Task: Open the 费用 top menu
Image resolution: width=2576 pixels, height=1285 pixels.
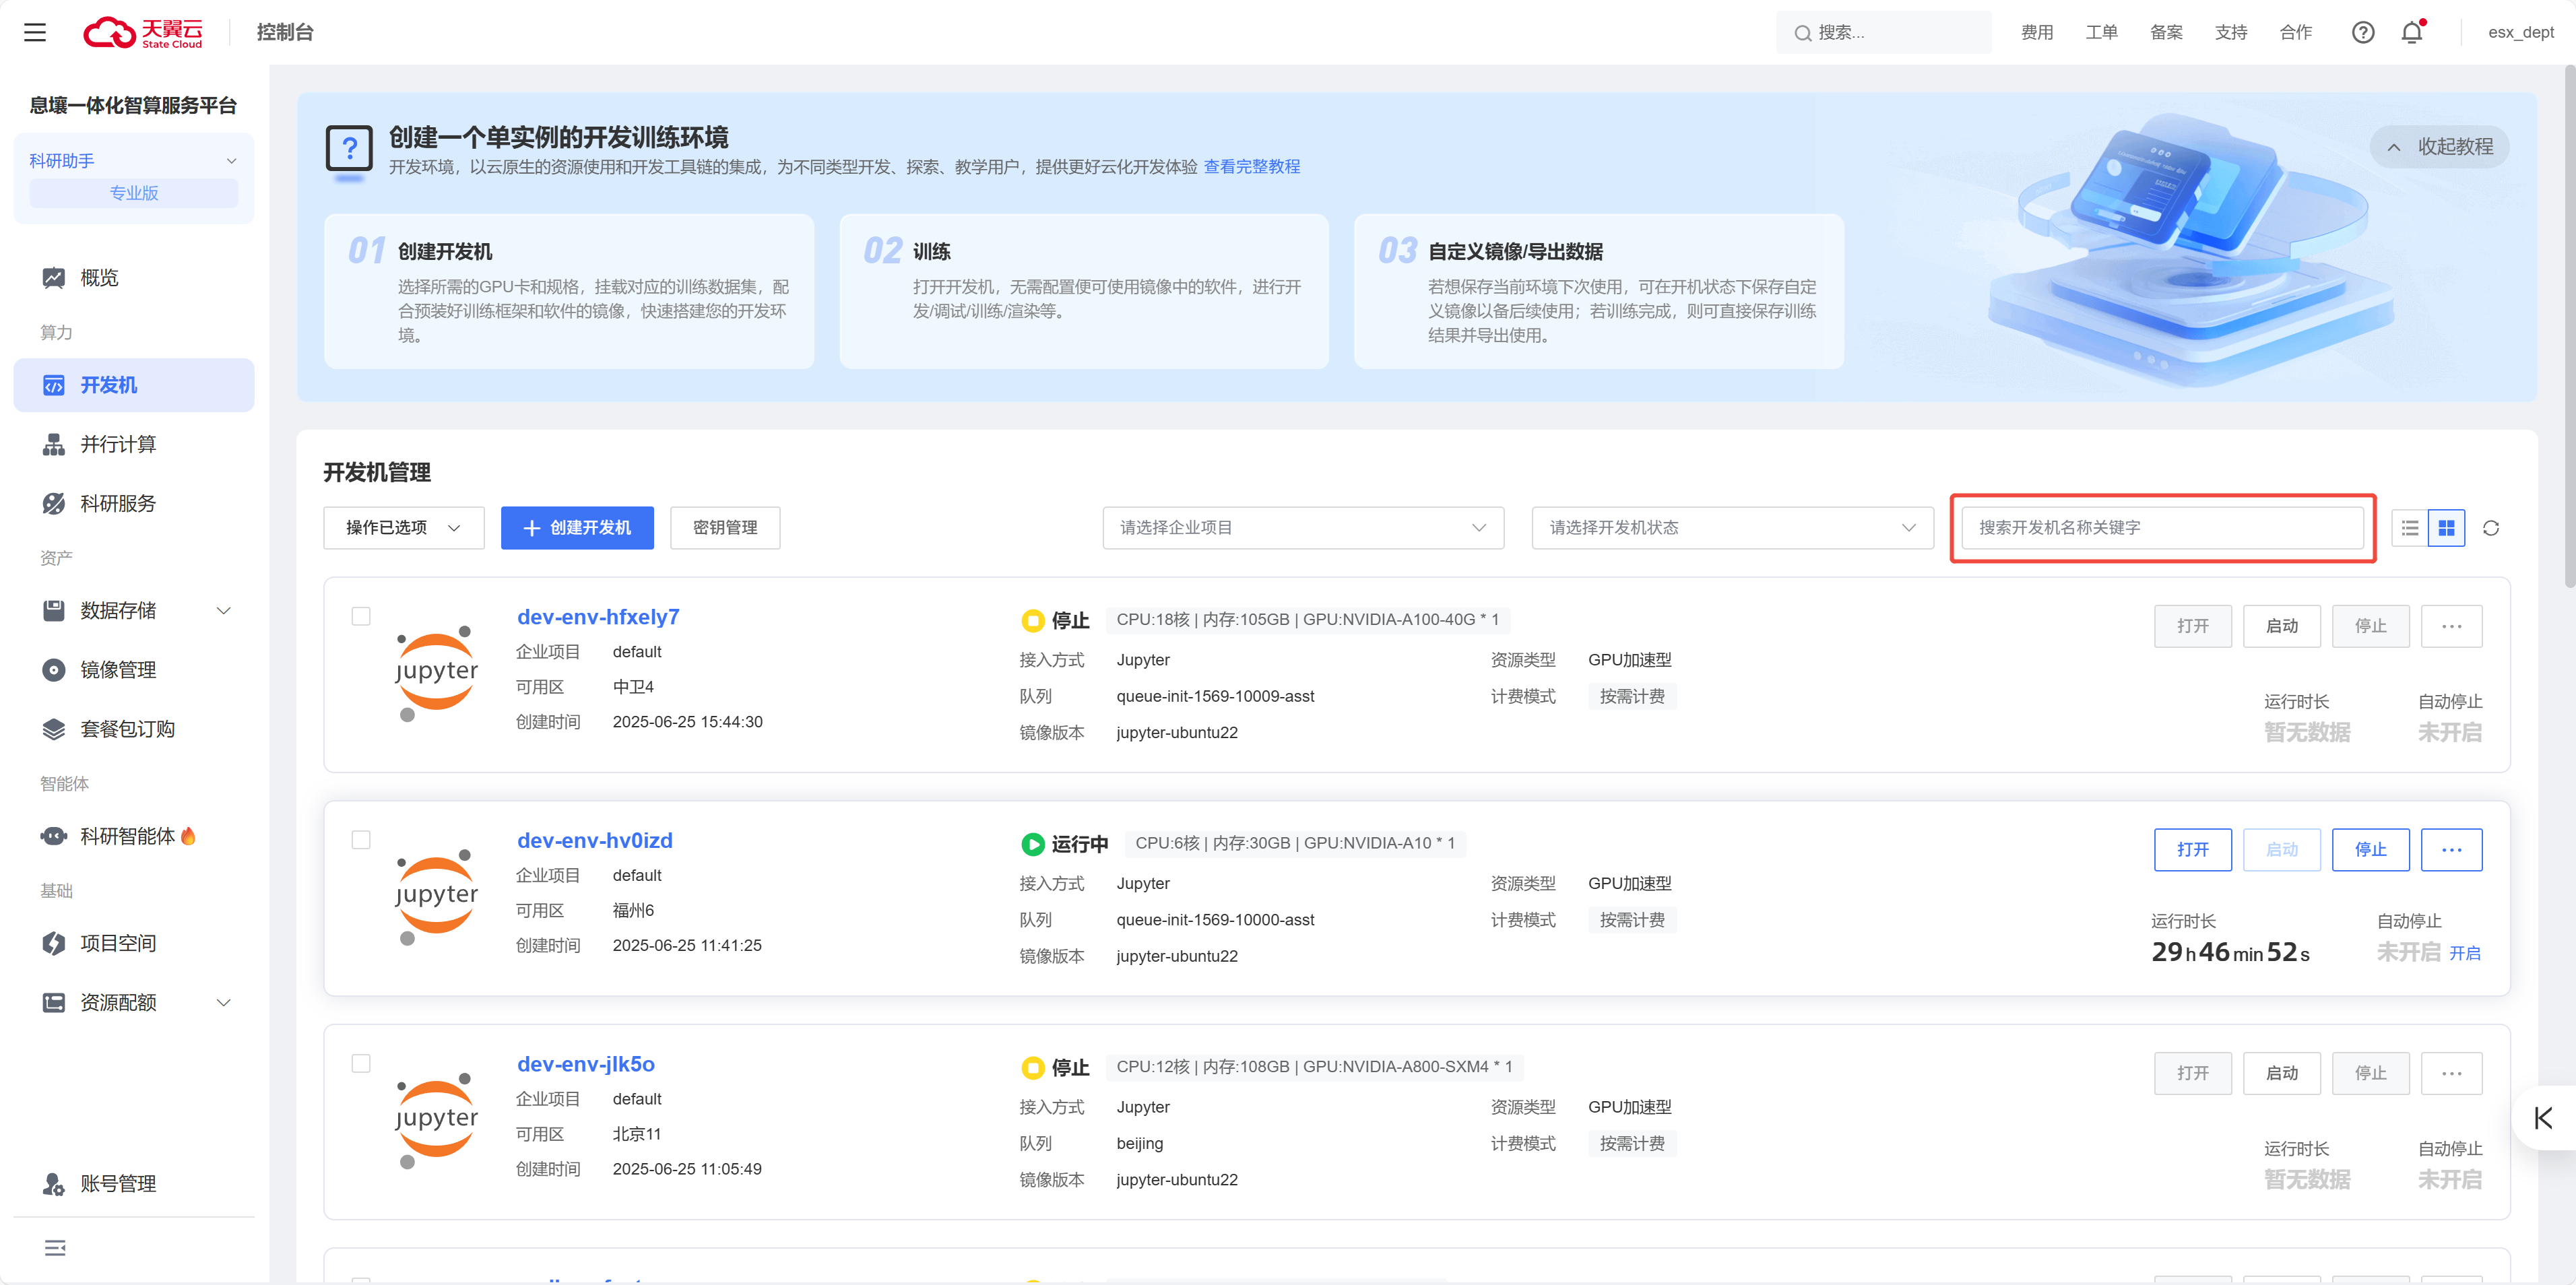Action: point(2036,32)
